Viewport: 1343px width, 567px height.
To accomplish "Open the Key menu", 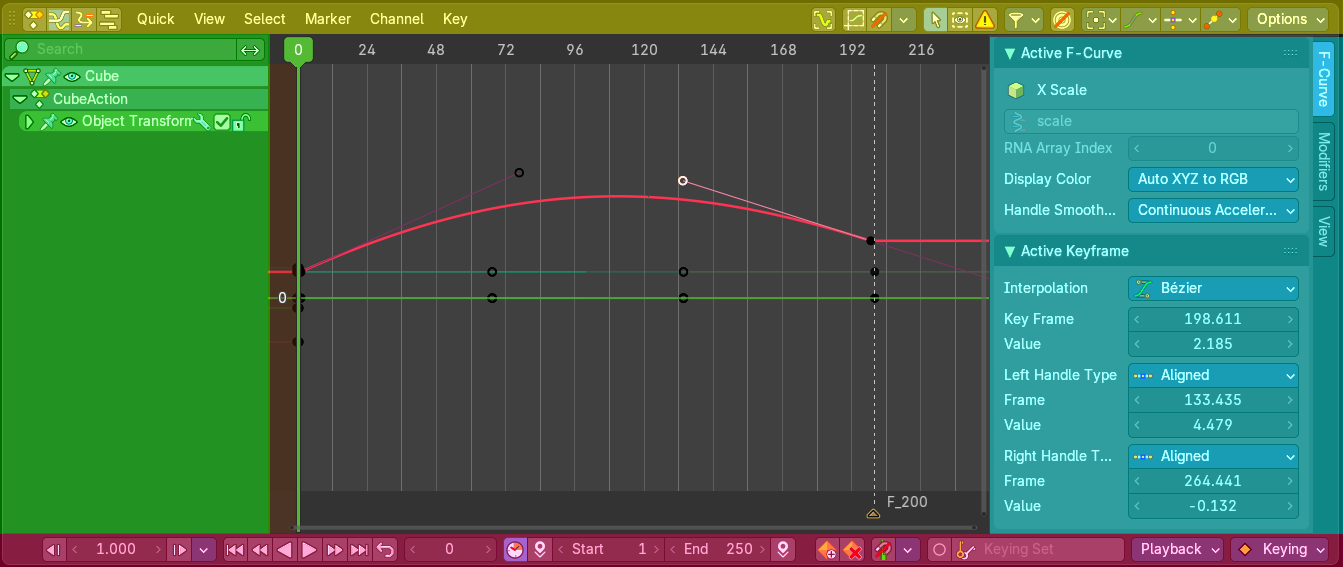I will (x=455, y=19).
